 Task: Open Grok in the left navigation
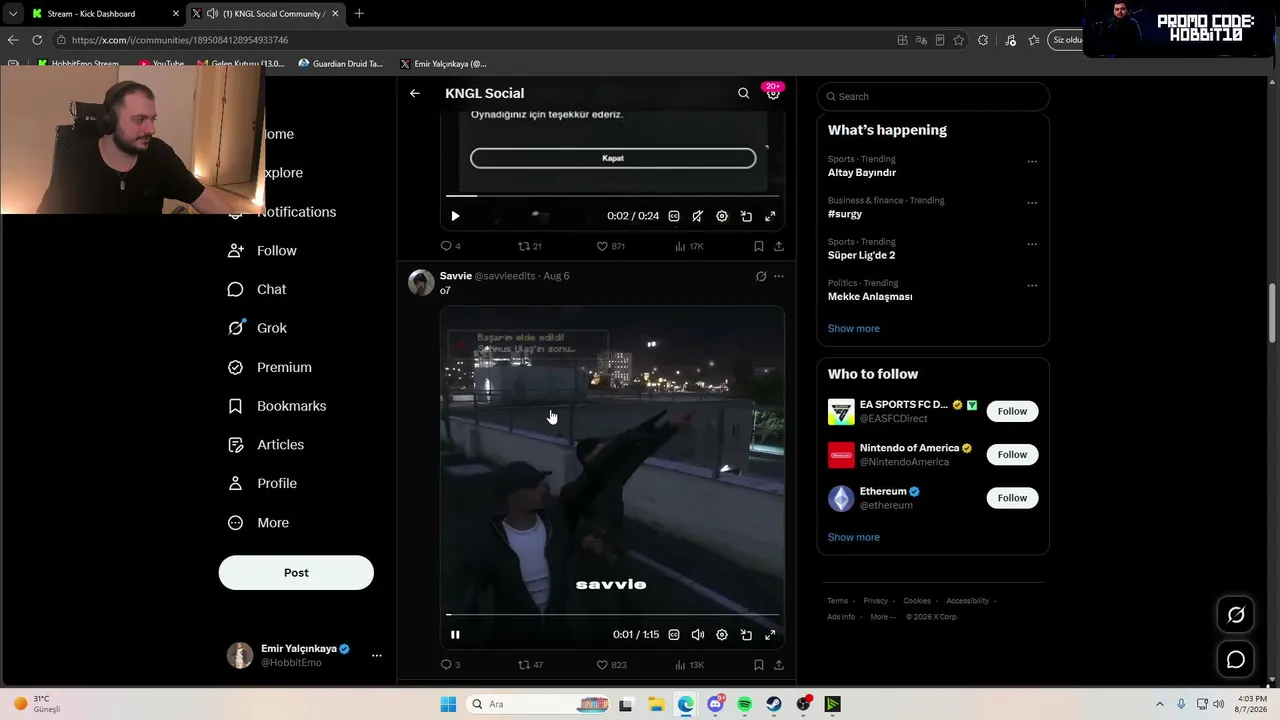tap(257, 328)
